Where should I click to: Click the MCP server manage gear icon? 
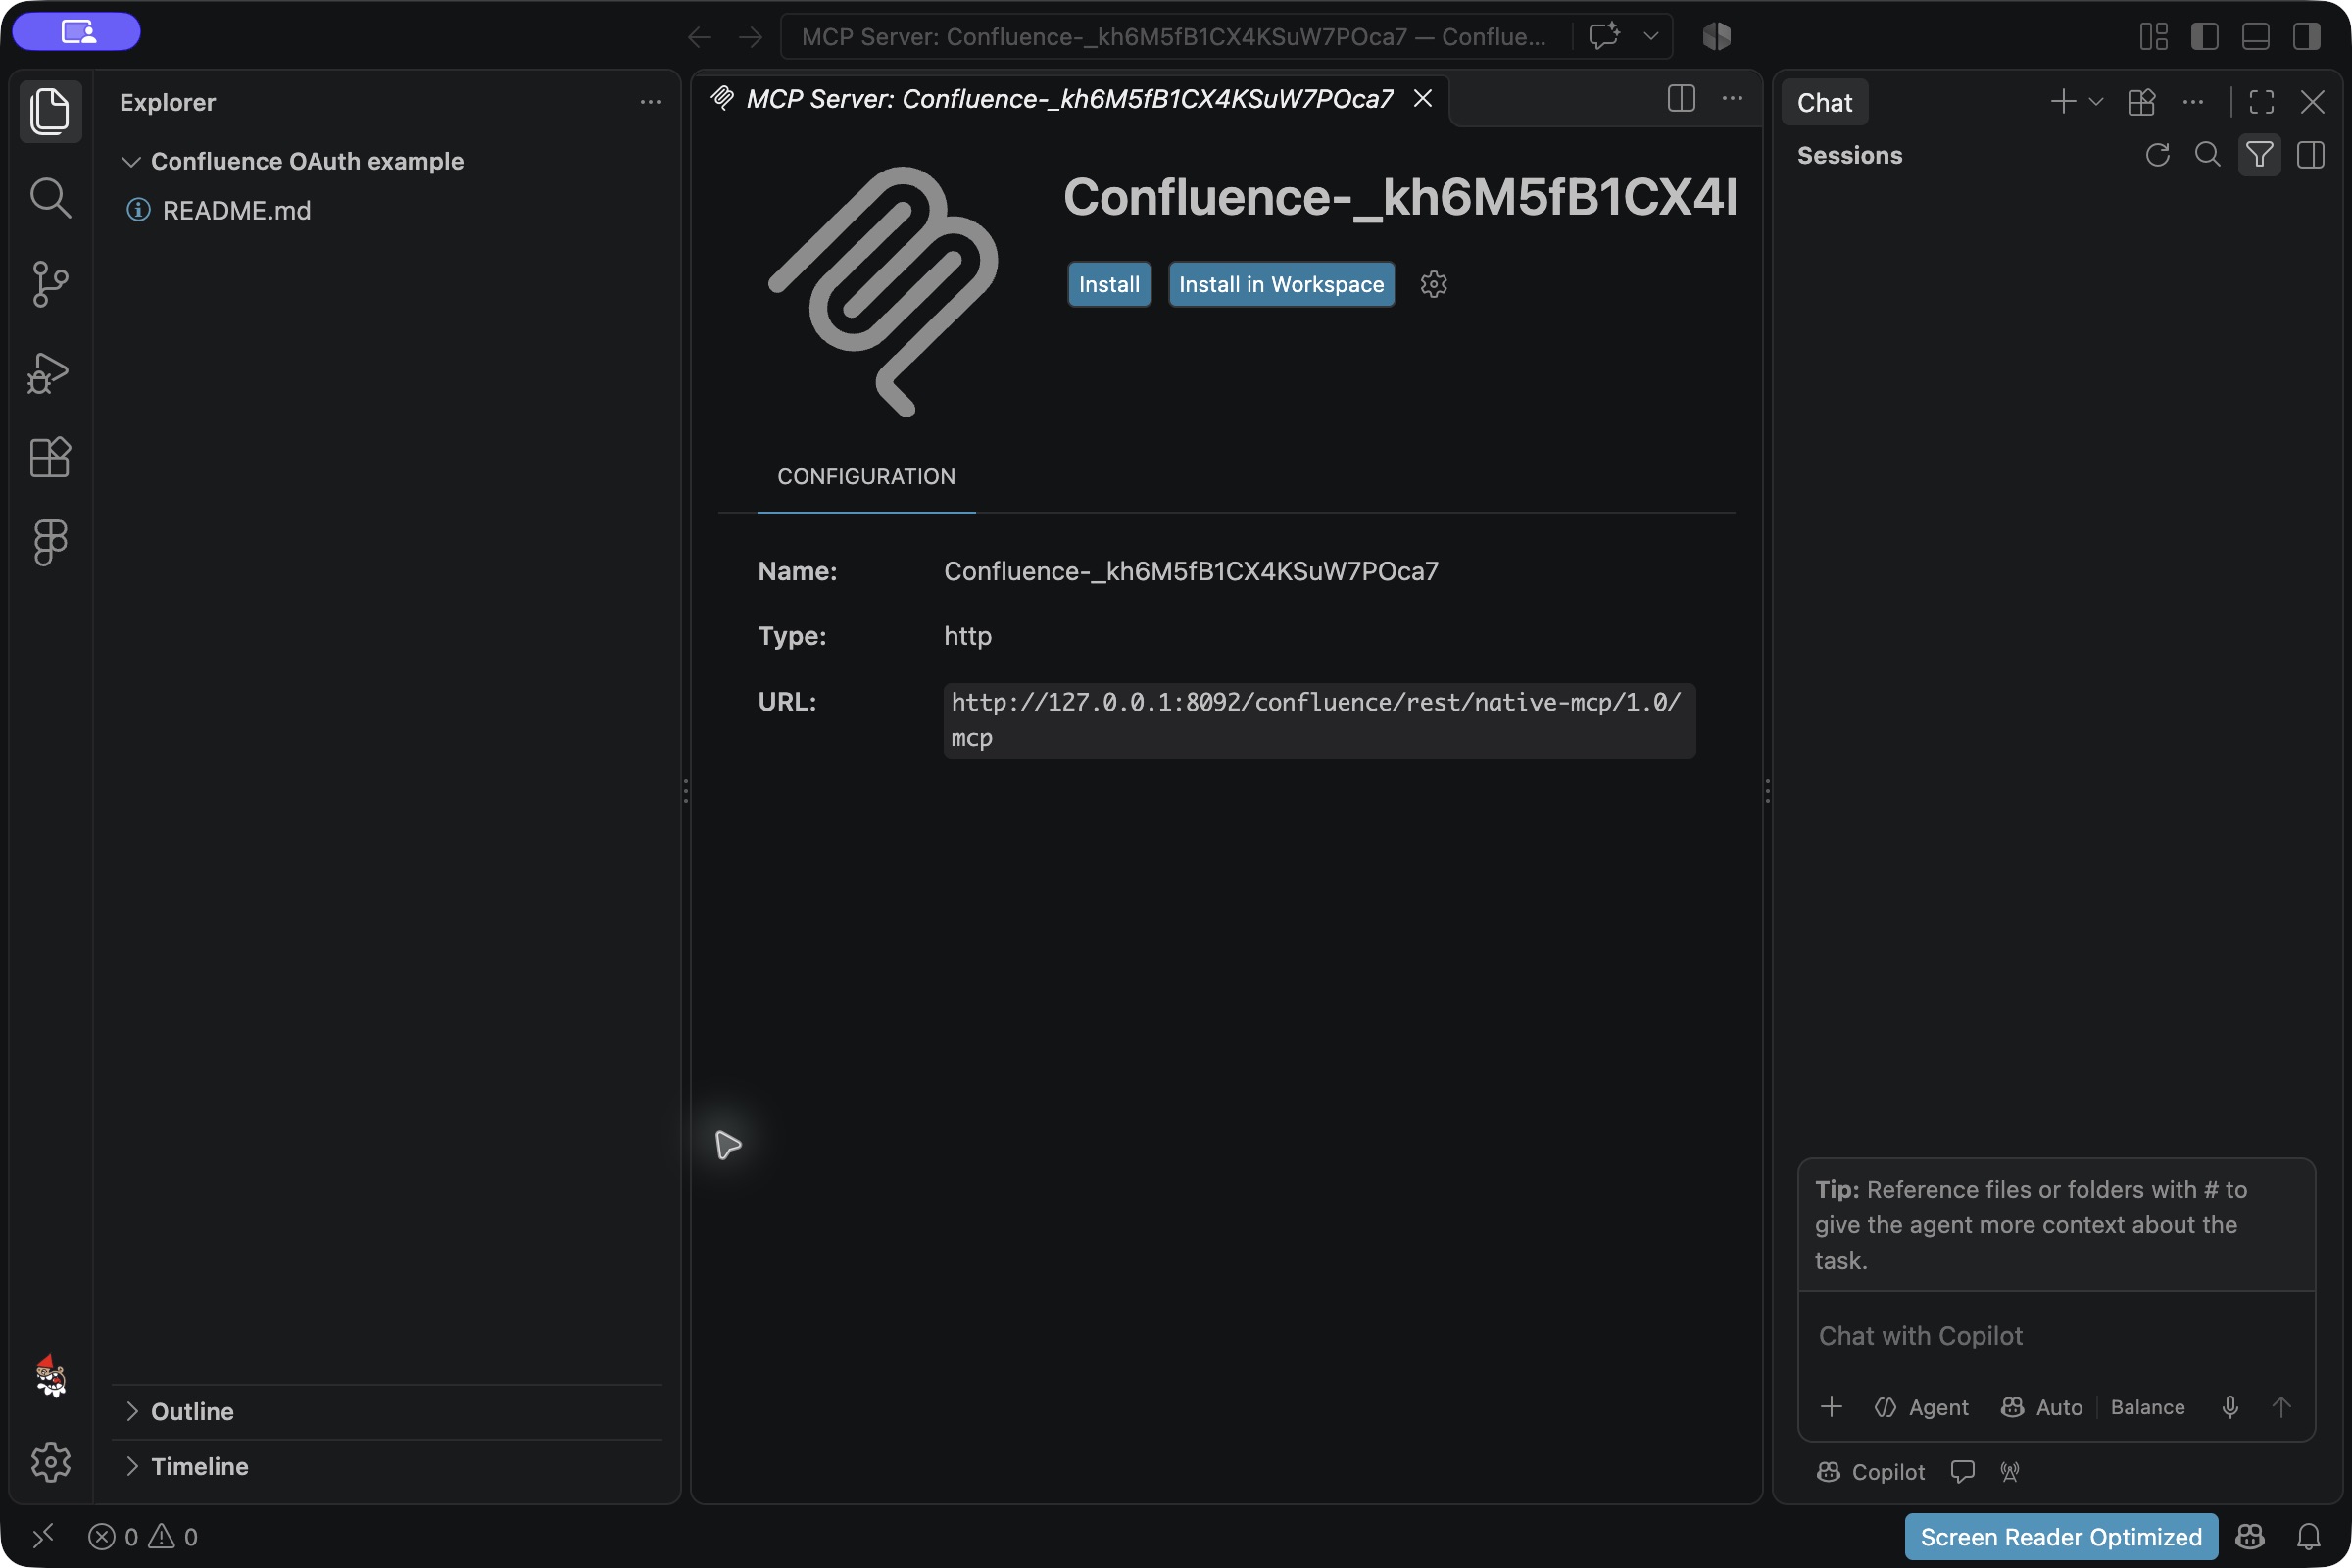click(1433, 284)
